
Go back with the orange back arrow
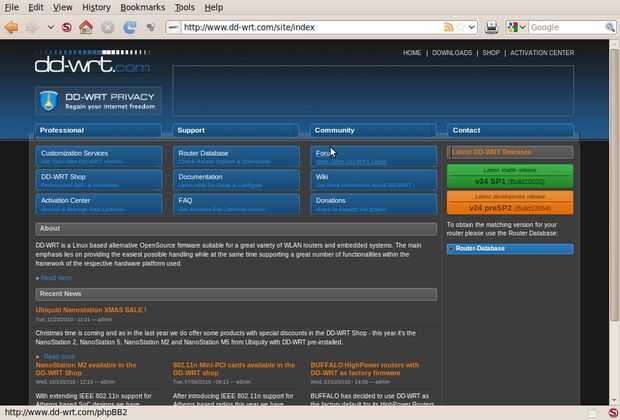click(x=11, y=27)
